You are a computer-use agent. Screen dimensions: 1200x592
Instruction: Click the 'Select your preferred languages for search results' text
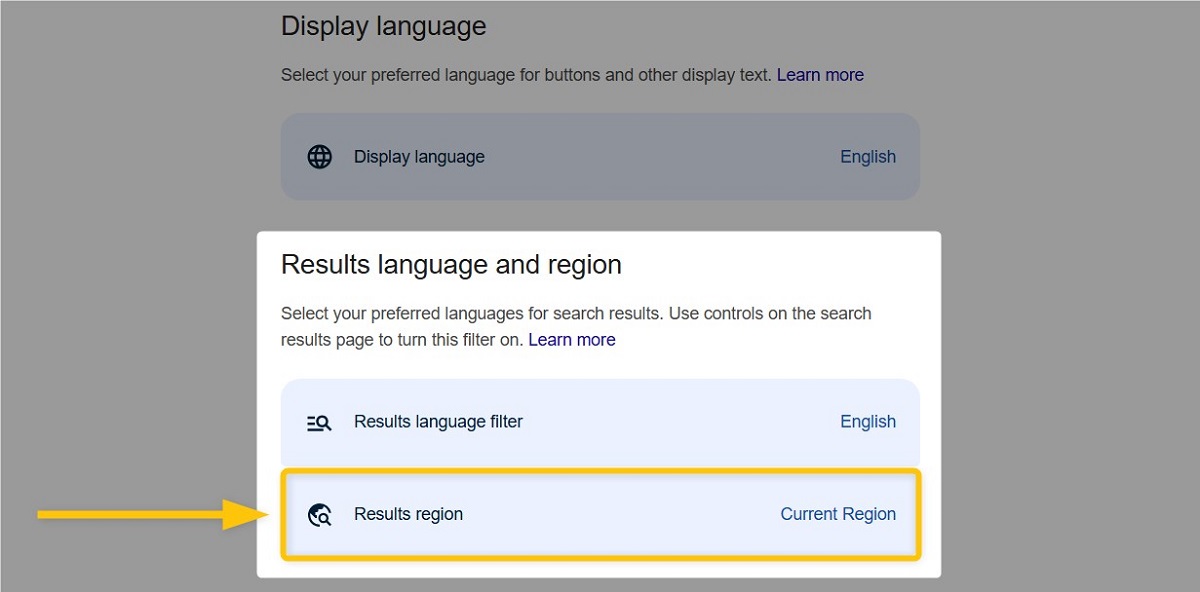(471, 314)
